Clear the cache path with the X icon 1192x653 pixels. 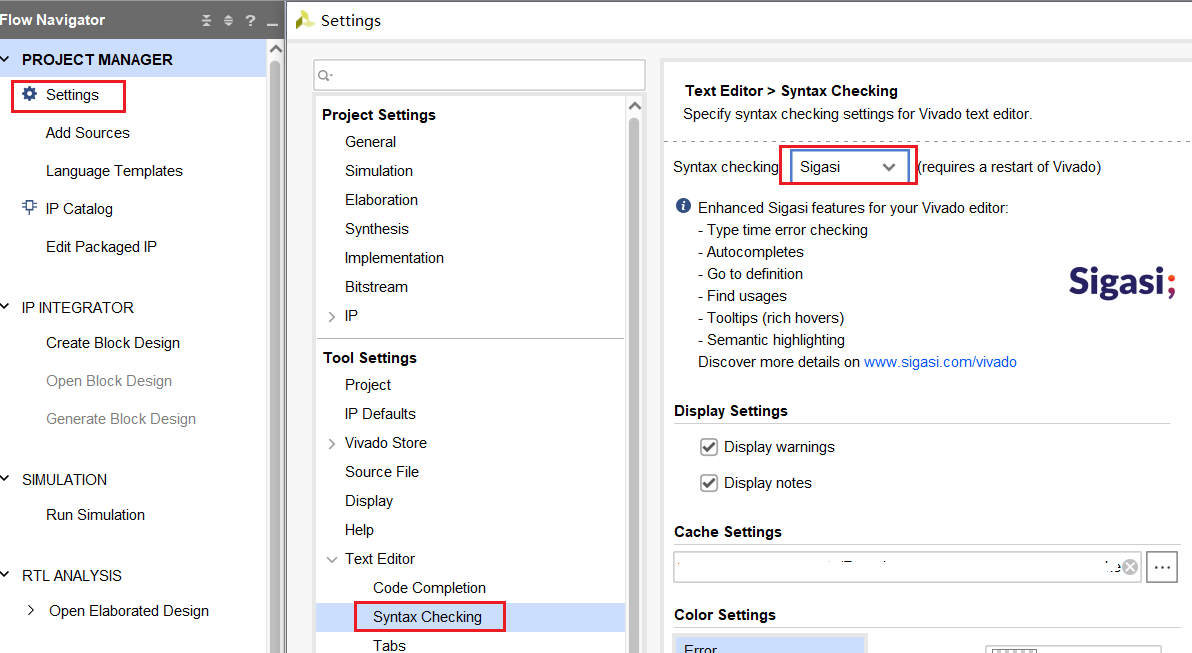tap(1130, 567)
